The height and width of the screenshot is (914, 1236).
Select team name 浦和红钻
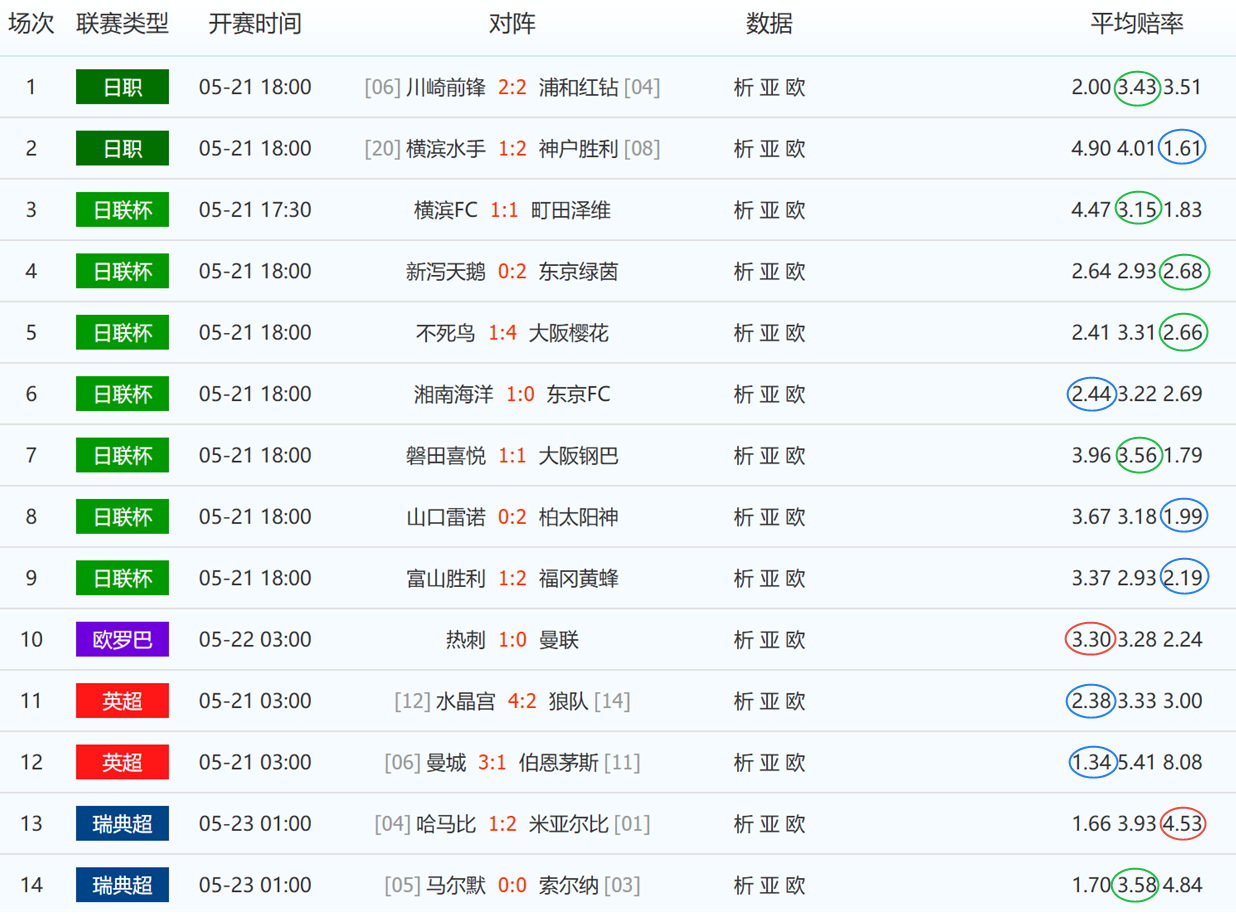[578, 88]
